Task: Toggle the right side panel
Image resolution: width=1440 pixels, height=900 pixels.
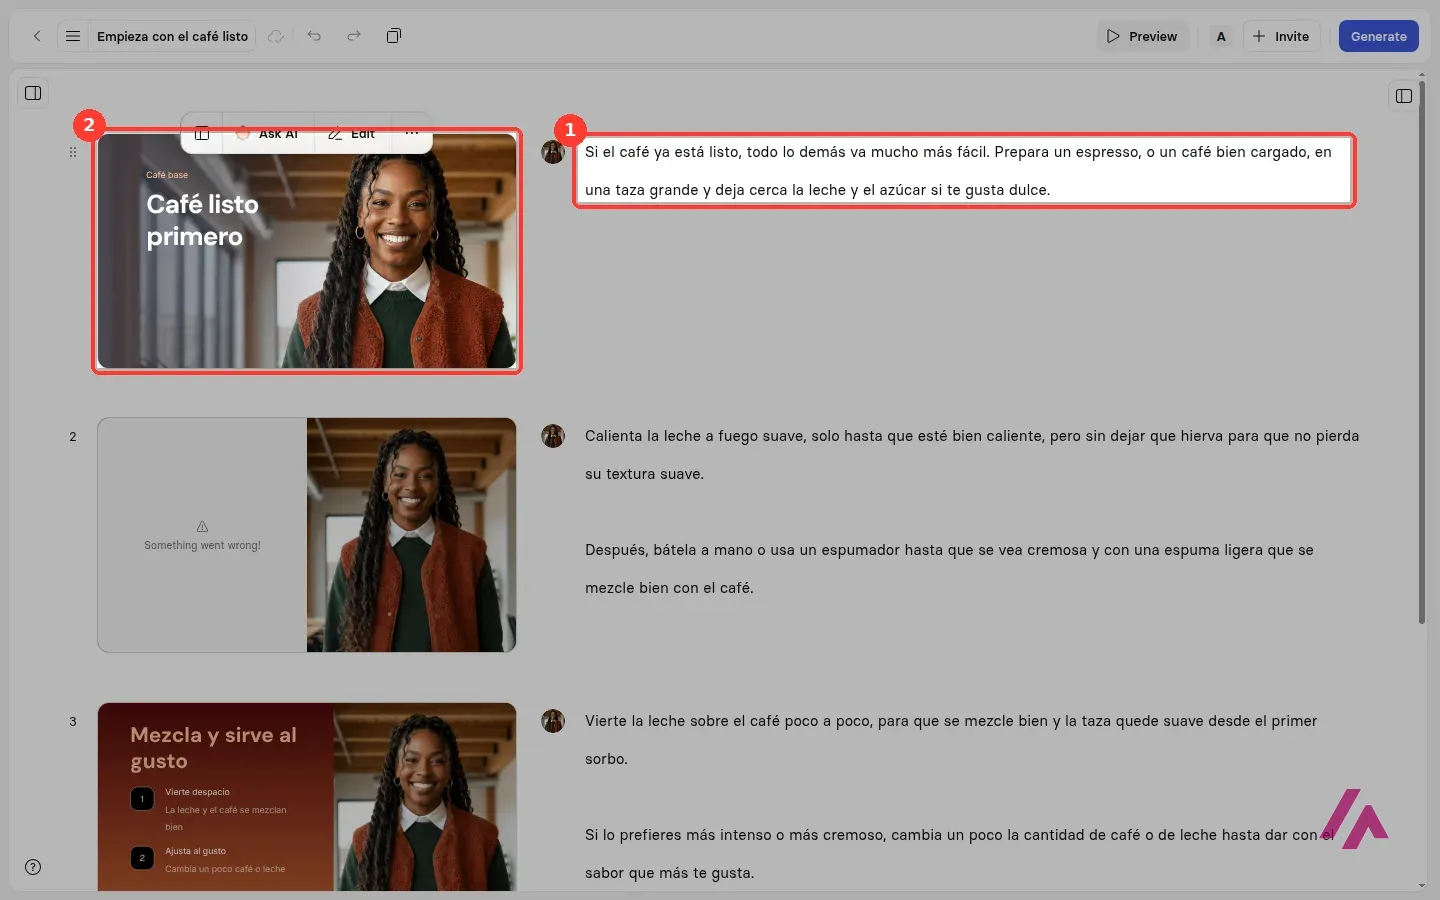Action: tap(1404, 96)
